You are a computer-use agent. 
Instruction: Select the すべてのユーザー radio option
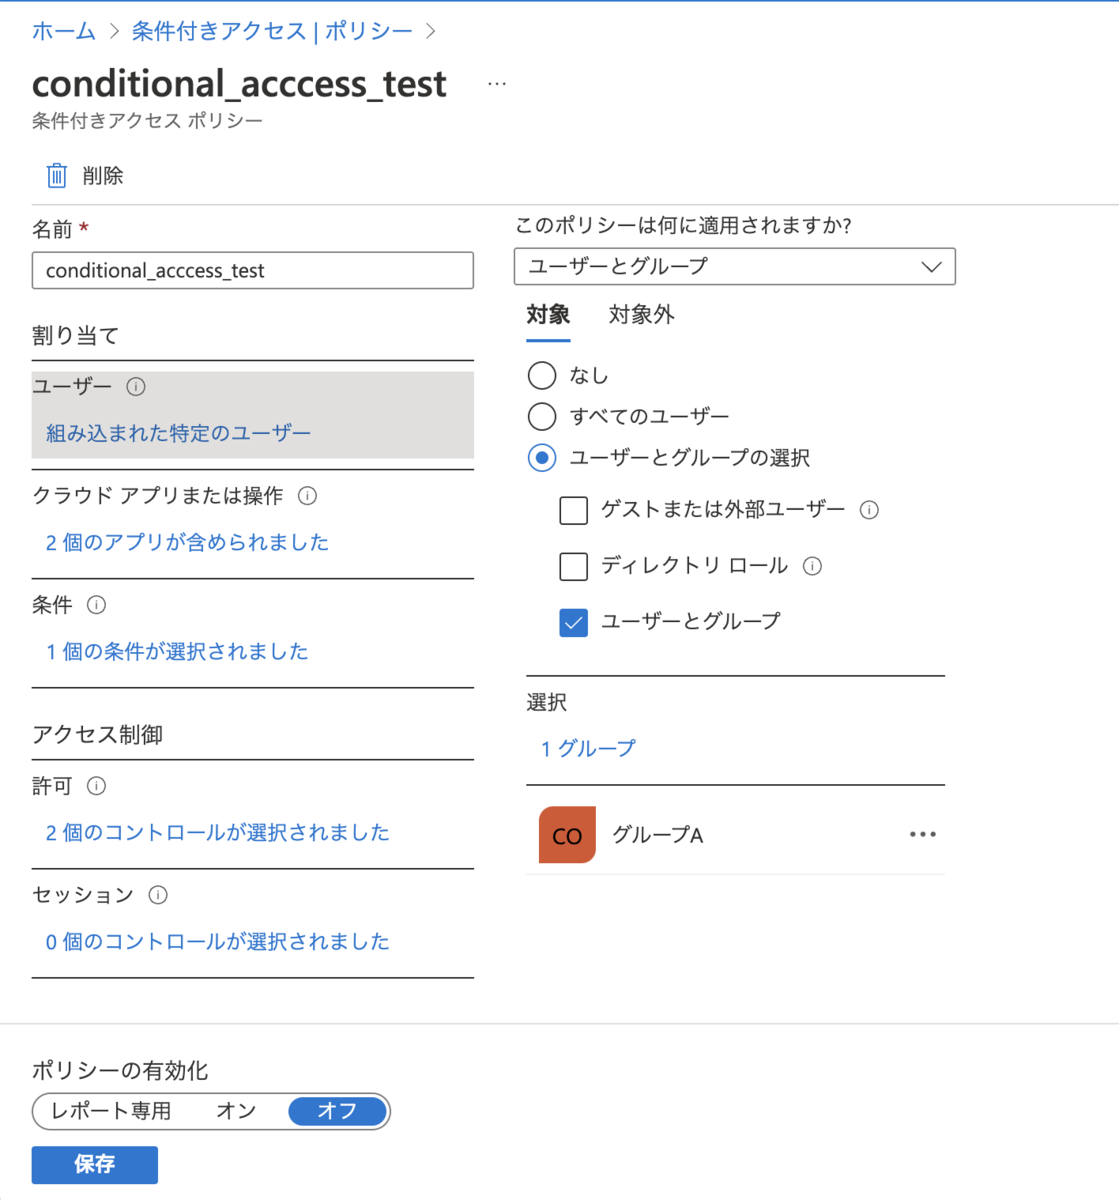[x=542, y=416]
